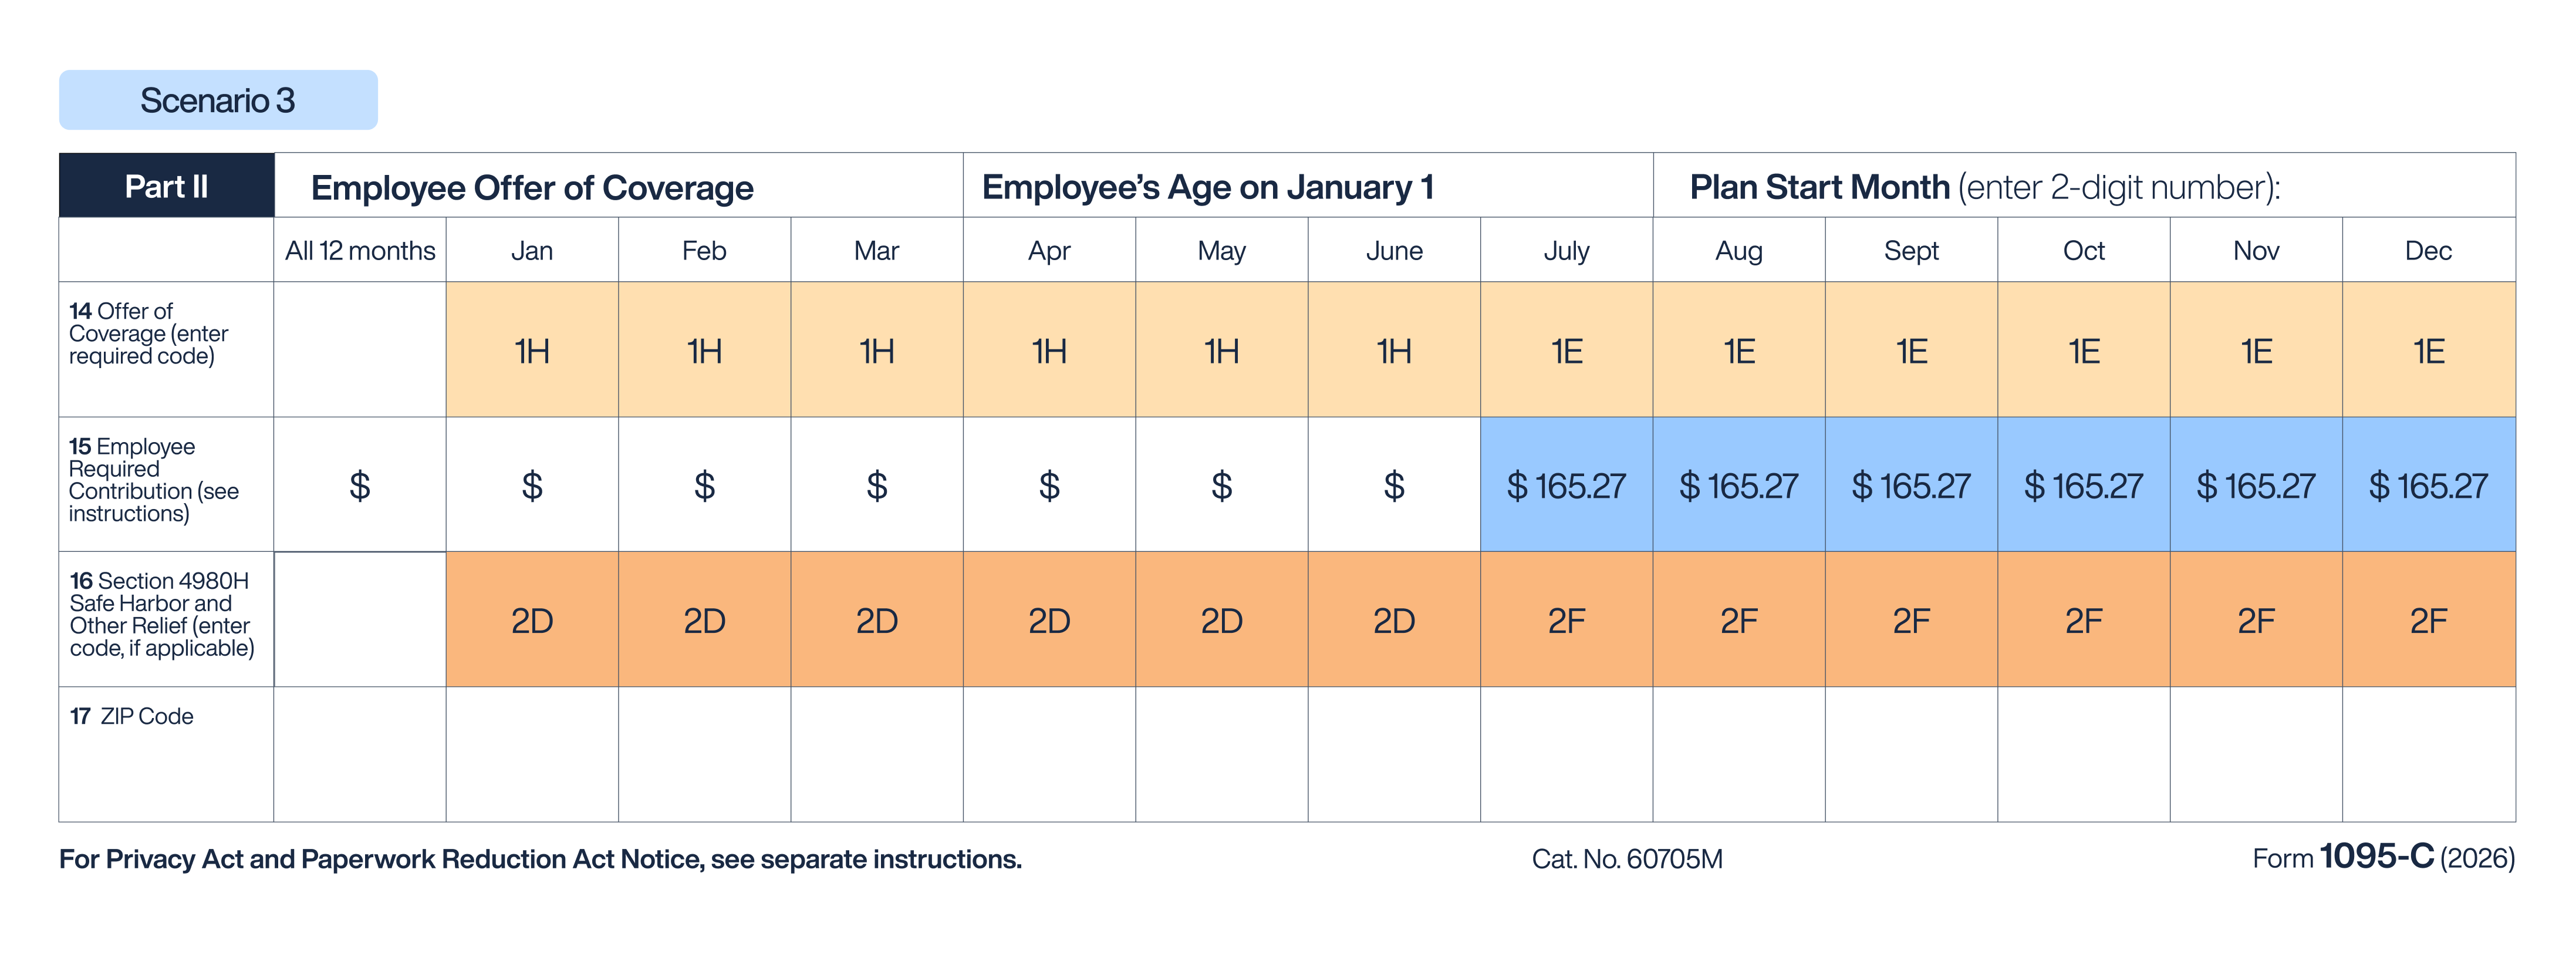The image size is (2576, 974).
Task: Select the All 12 months ZIP Code cell
Action: (360, 754)
